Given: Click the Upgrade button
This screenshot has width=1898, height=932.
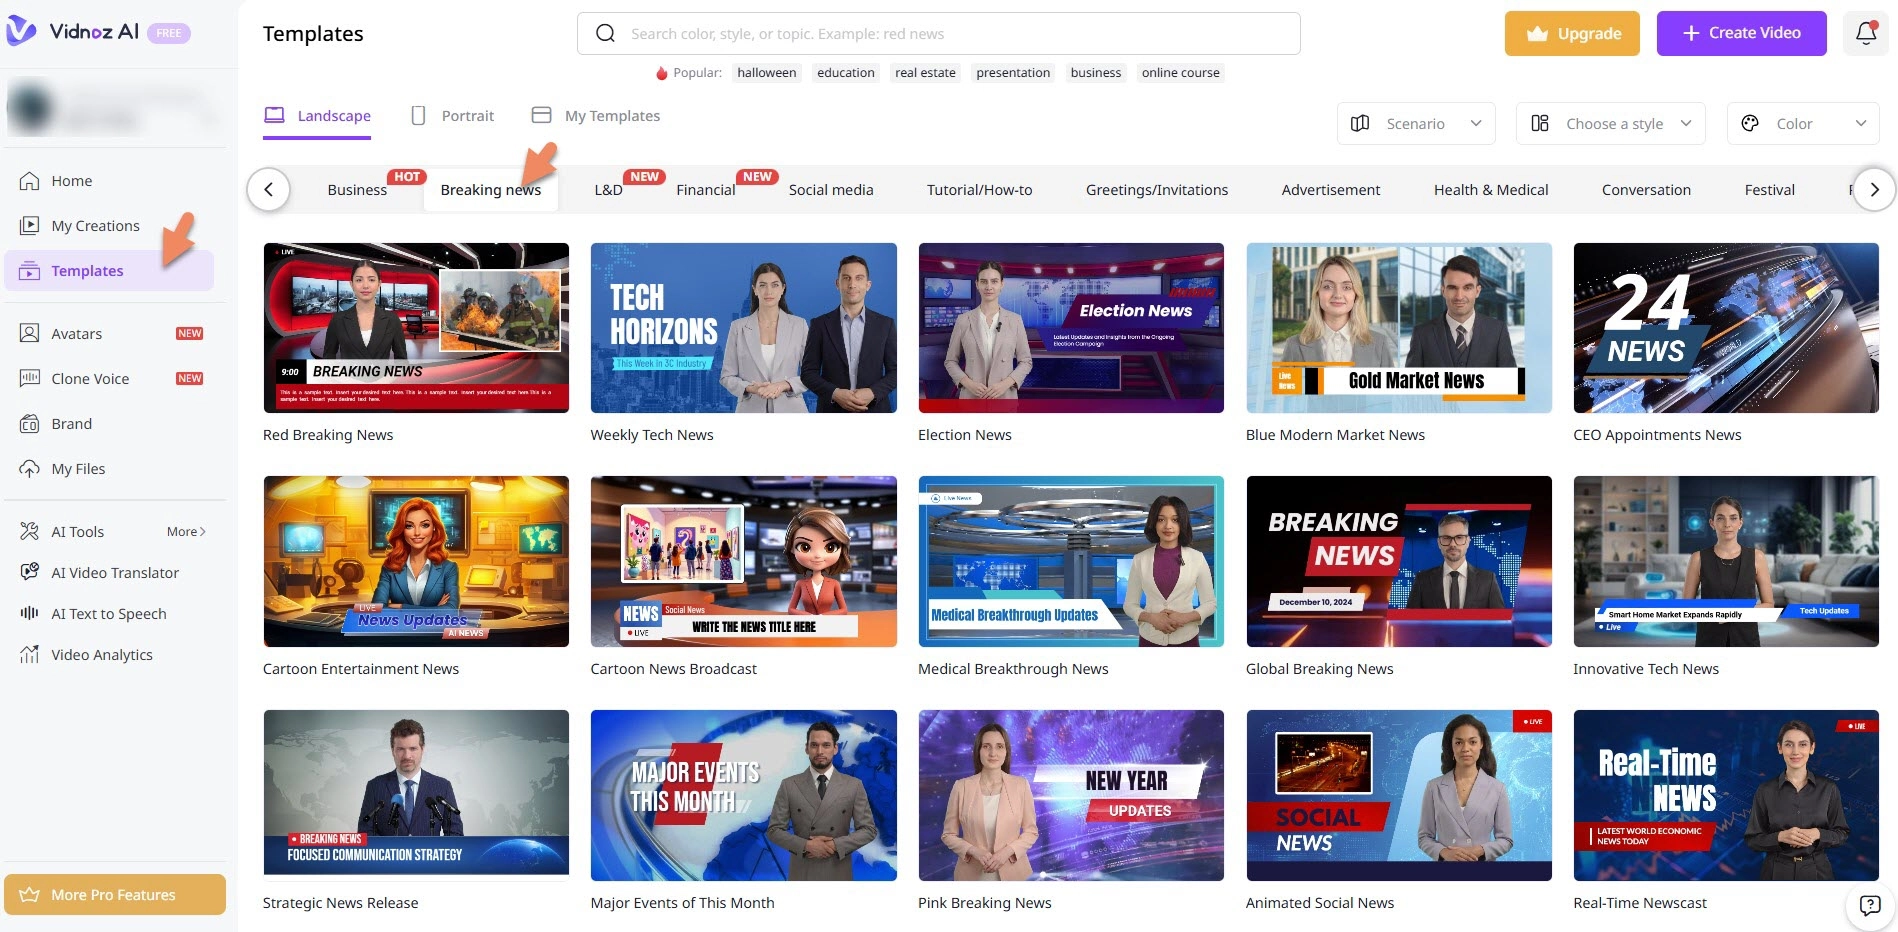Looking at the screenshot, I should pyautogui.click(x=1572, y=32).
